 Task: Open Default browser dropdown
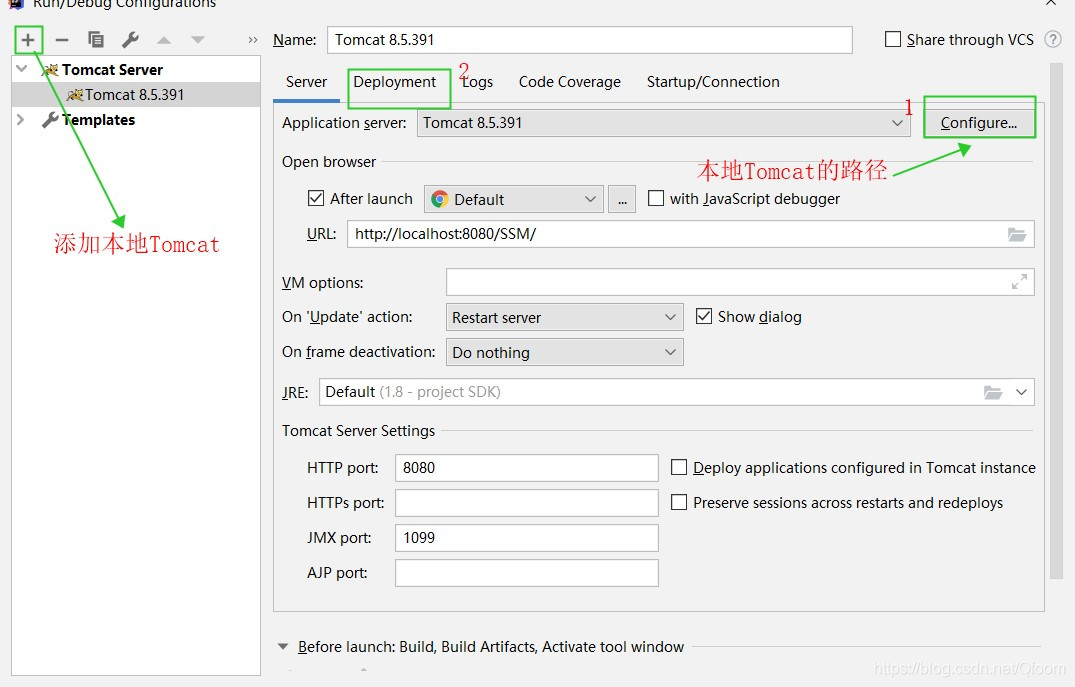point(514,199)
